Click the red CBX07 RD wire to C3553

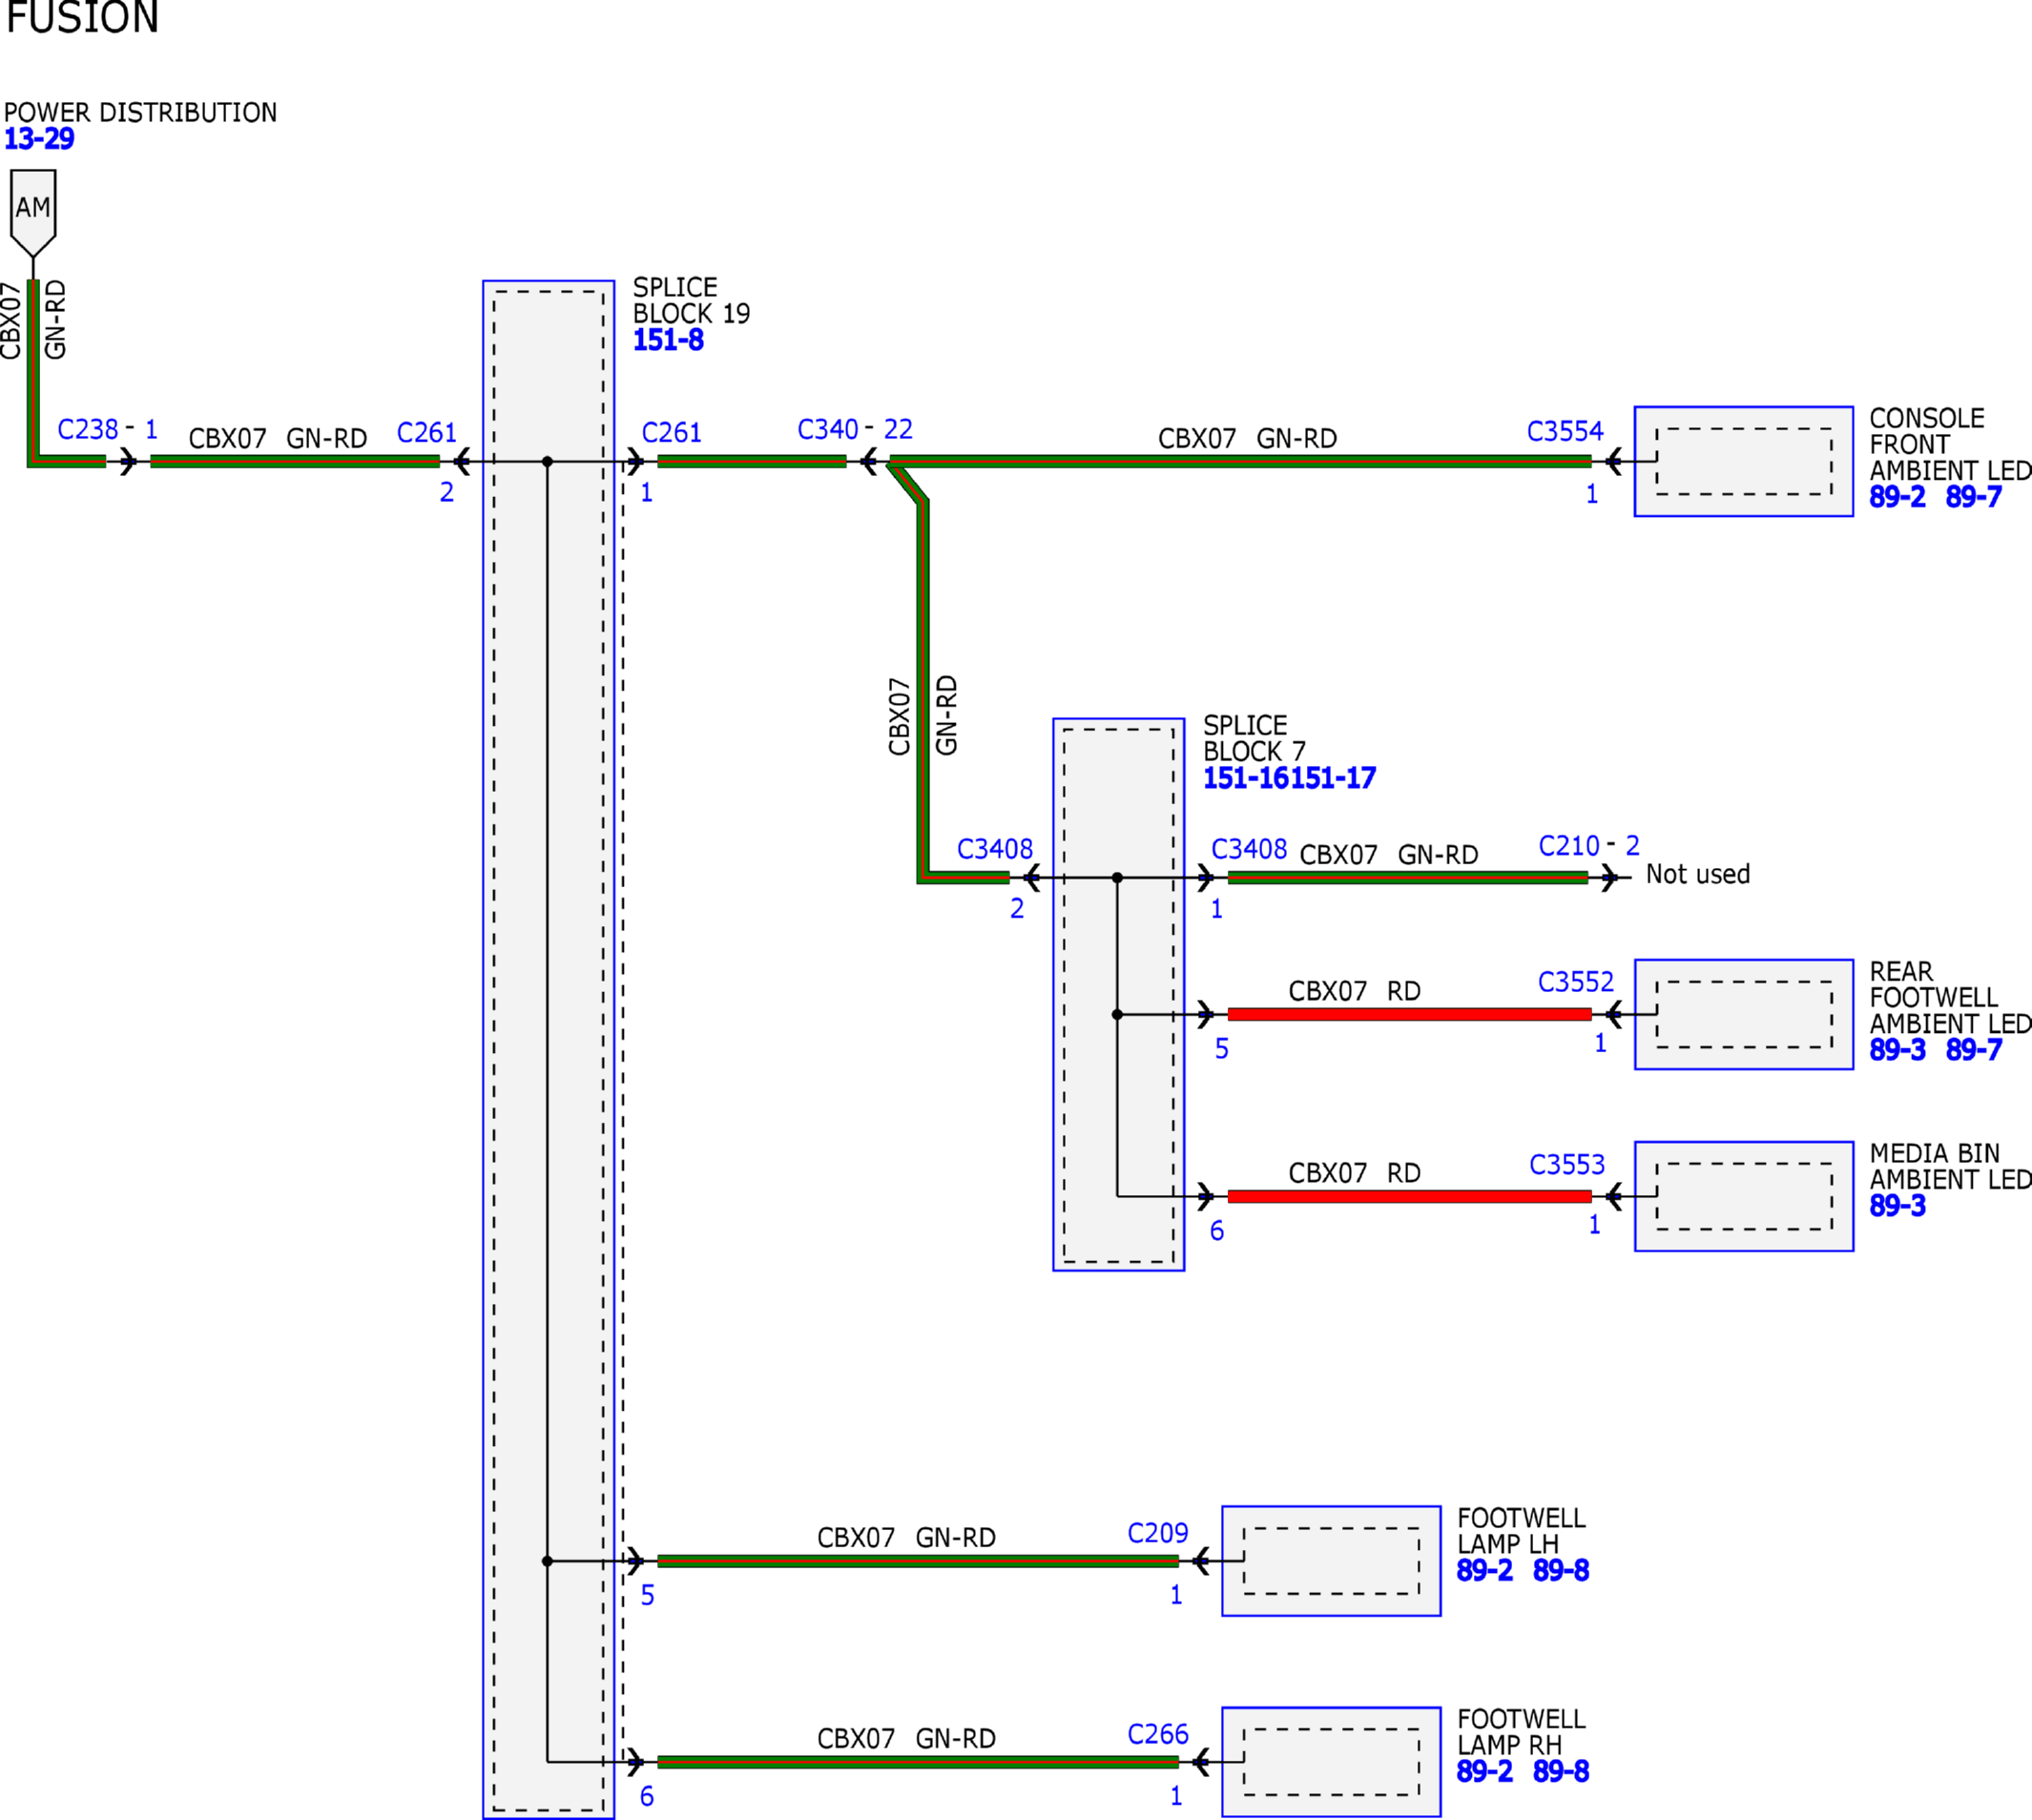pos(1409,1196)
